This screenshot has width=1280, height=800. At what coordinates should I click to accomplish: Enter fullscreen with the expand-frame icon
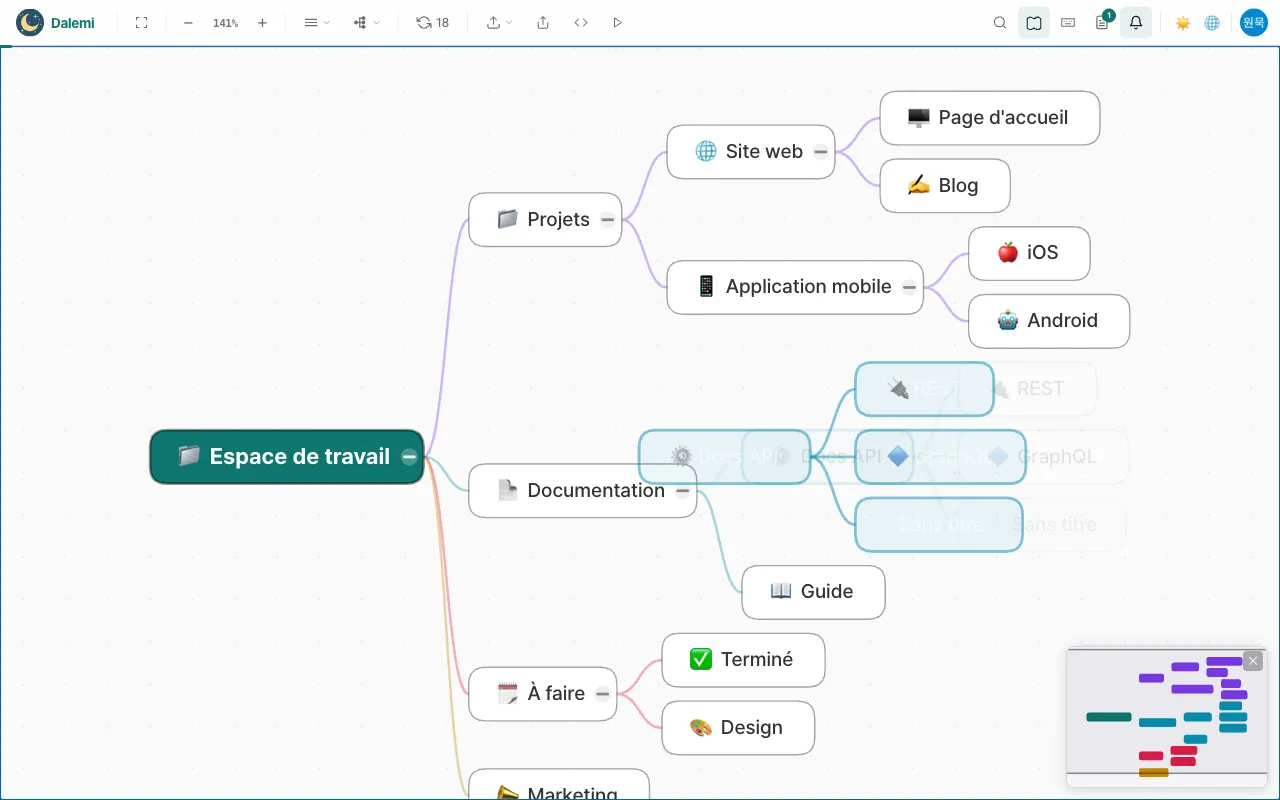(x=141, y=22)
